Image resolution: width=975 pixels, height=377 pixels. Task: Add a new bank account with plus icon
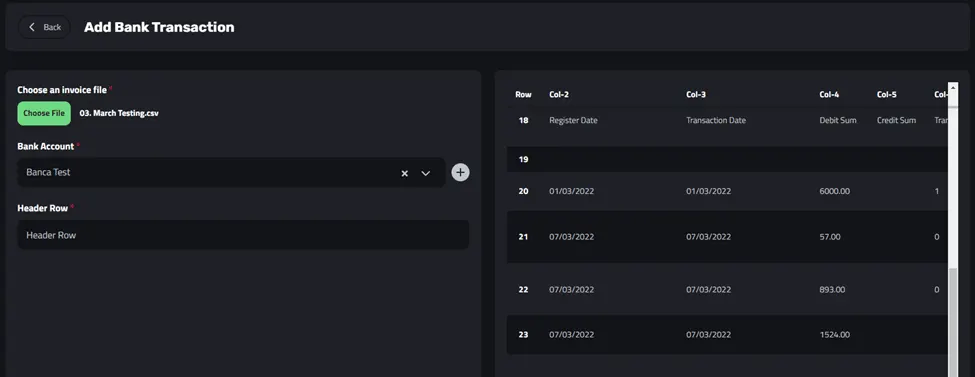[x=460, y=172]
